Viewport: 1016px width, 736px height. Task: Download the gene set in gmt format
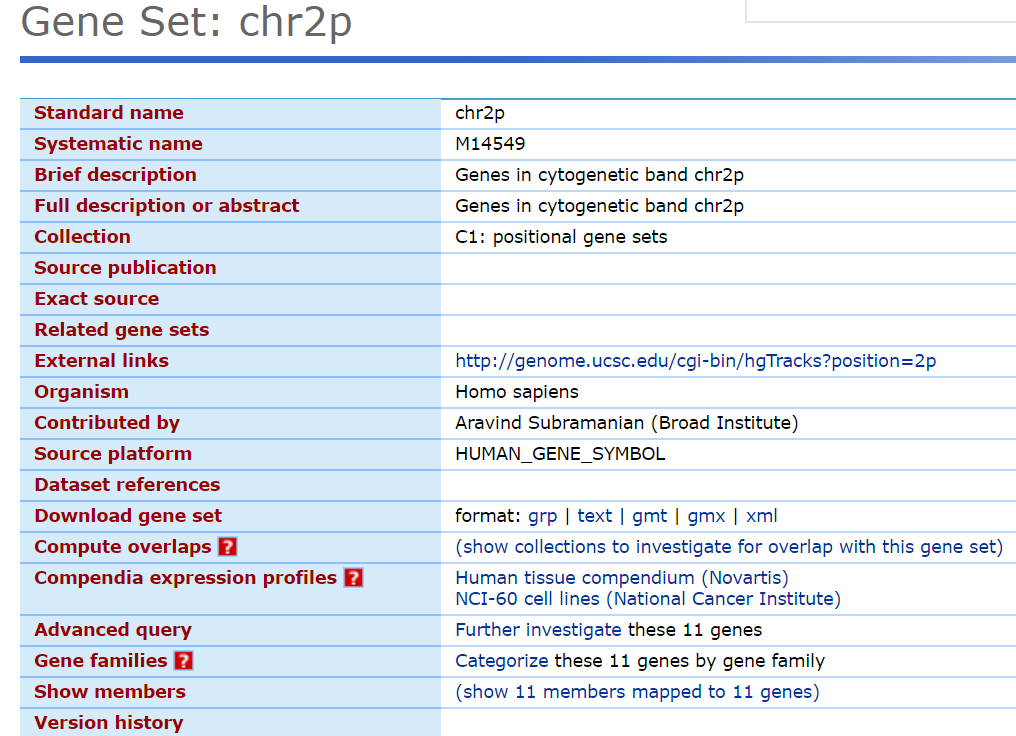[649, 515]
